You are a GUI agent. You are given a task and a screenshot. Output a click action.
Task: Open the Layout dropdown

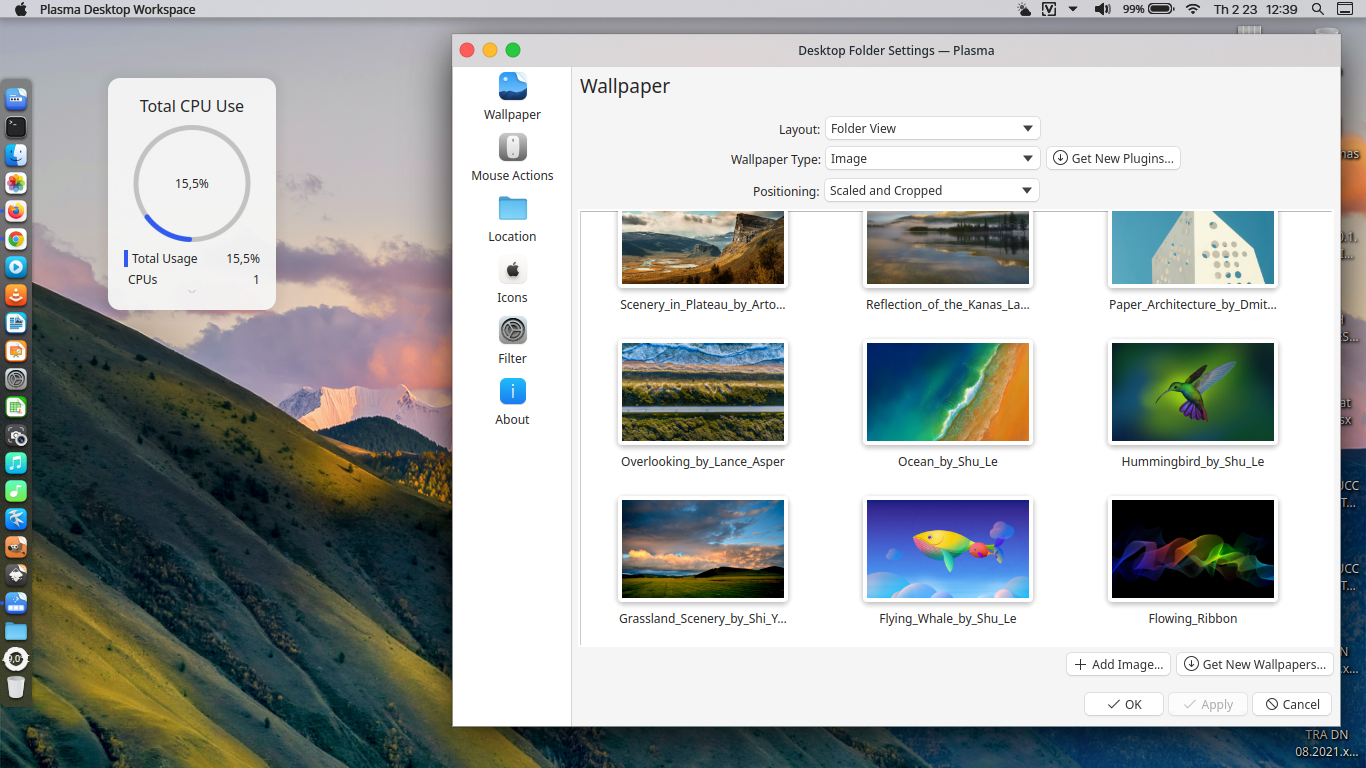click(x=932, y=128)
